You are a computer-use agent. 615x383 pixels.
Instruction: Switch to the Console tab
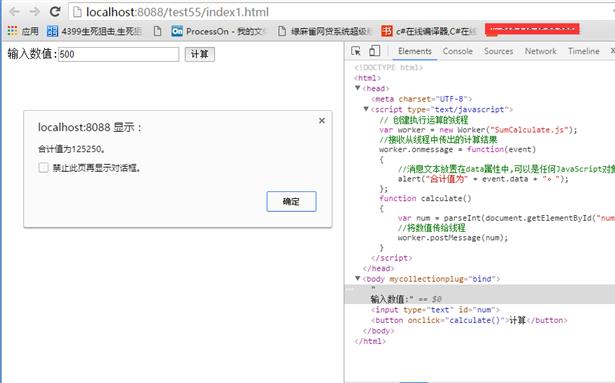click(x=457, y=51)
